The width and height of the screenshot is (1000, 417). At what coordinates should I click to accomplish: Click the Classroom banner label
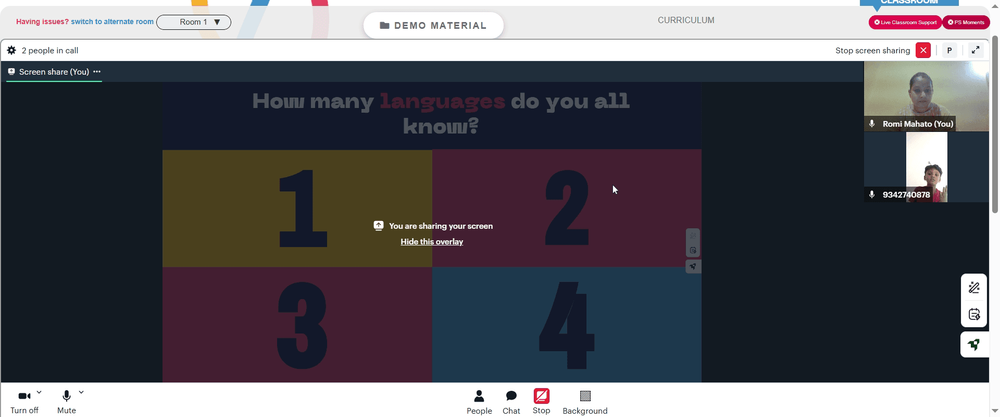tap(909, 3)
